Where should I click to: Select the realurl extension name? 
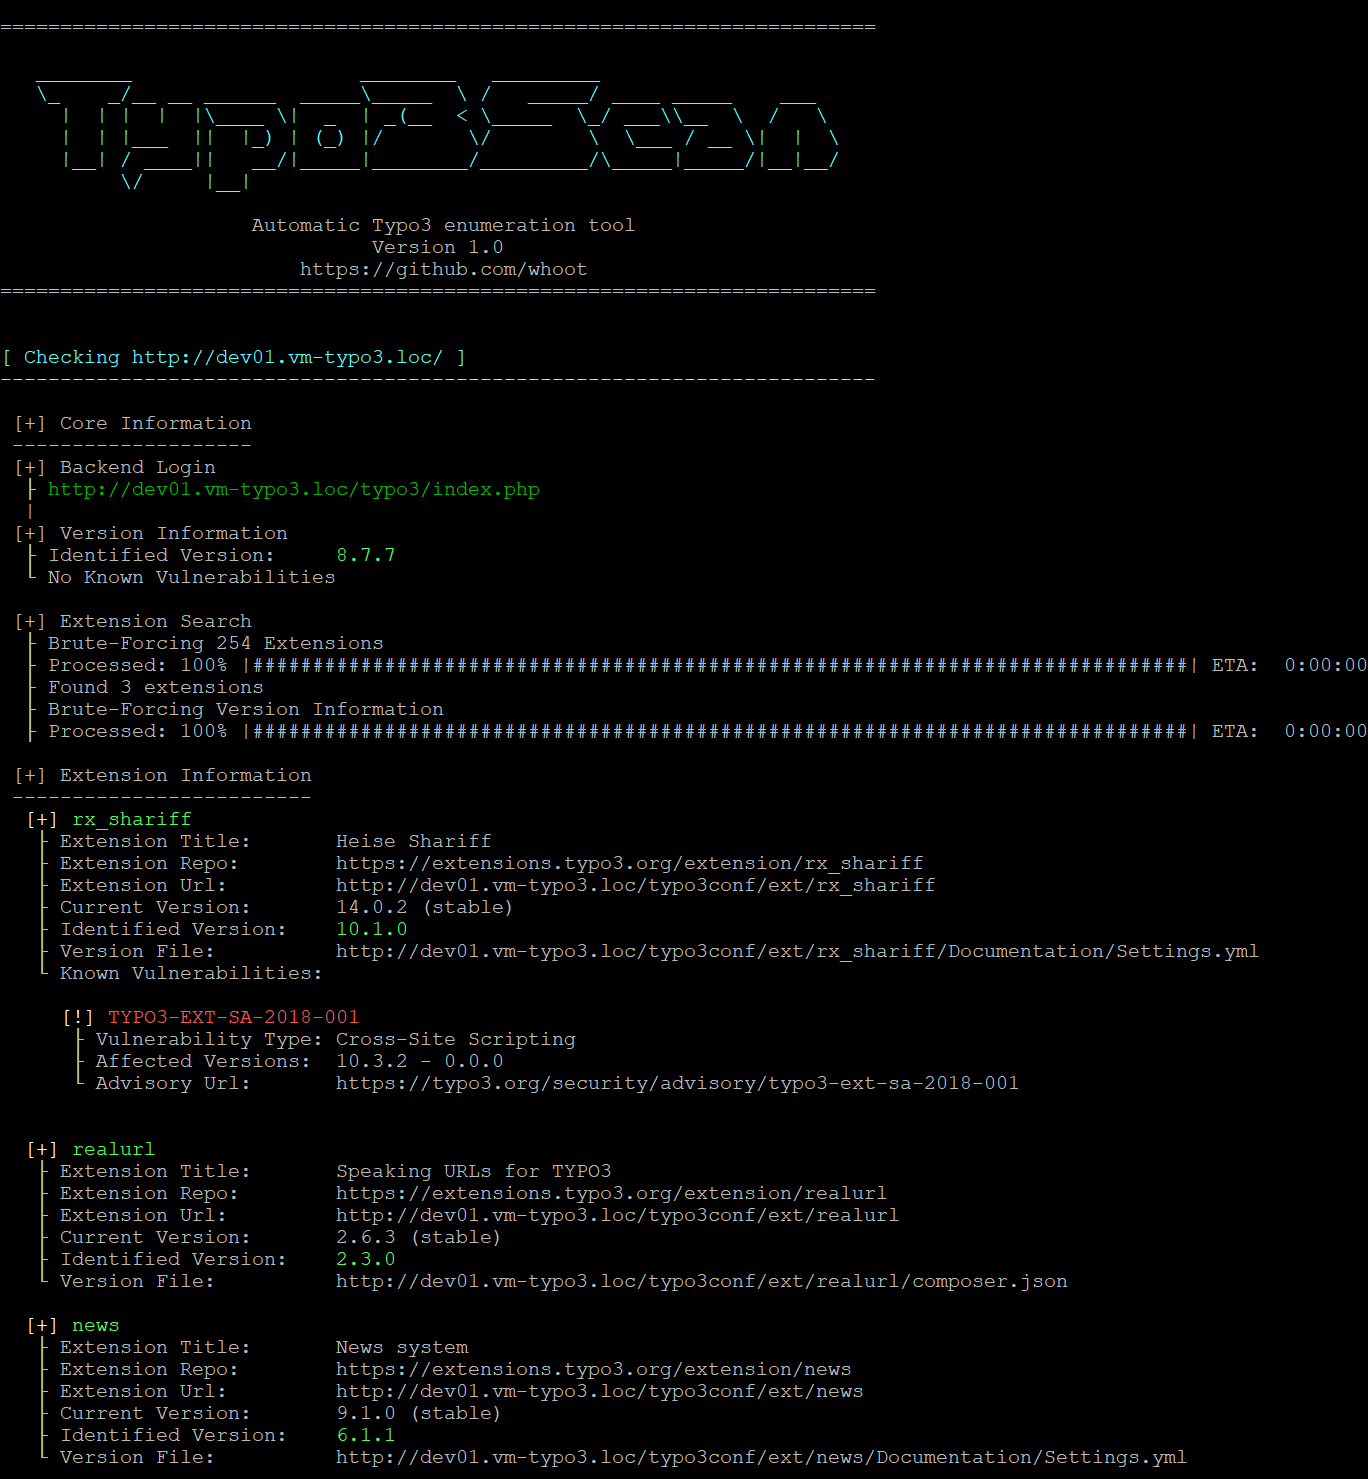click(113, 1149)
